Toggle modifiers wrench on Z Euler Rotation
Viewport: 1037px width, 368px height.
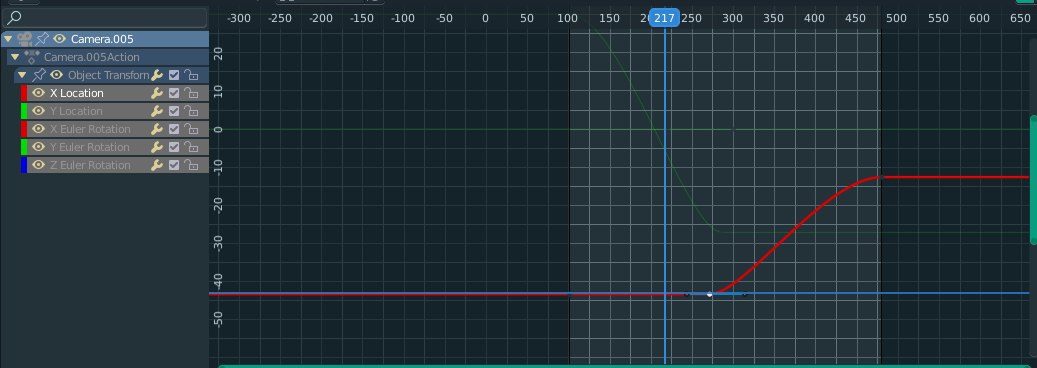(x=157, y=165)
